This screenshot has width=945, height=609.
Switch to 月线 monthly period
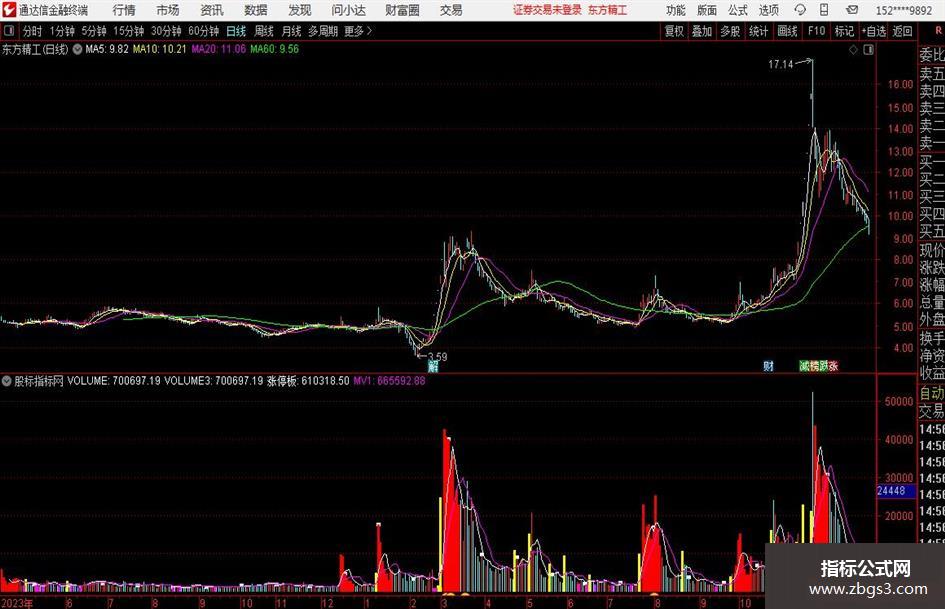coord(291,31)
